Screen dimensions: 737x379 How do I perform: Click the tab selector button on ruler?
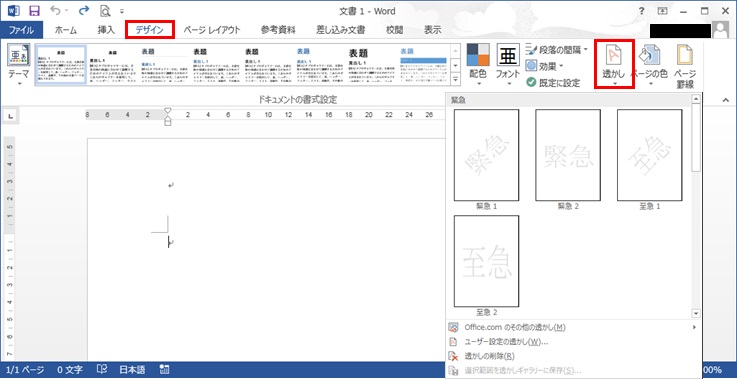(x=10, y=115)
